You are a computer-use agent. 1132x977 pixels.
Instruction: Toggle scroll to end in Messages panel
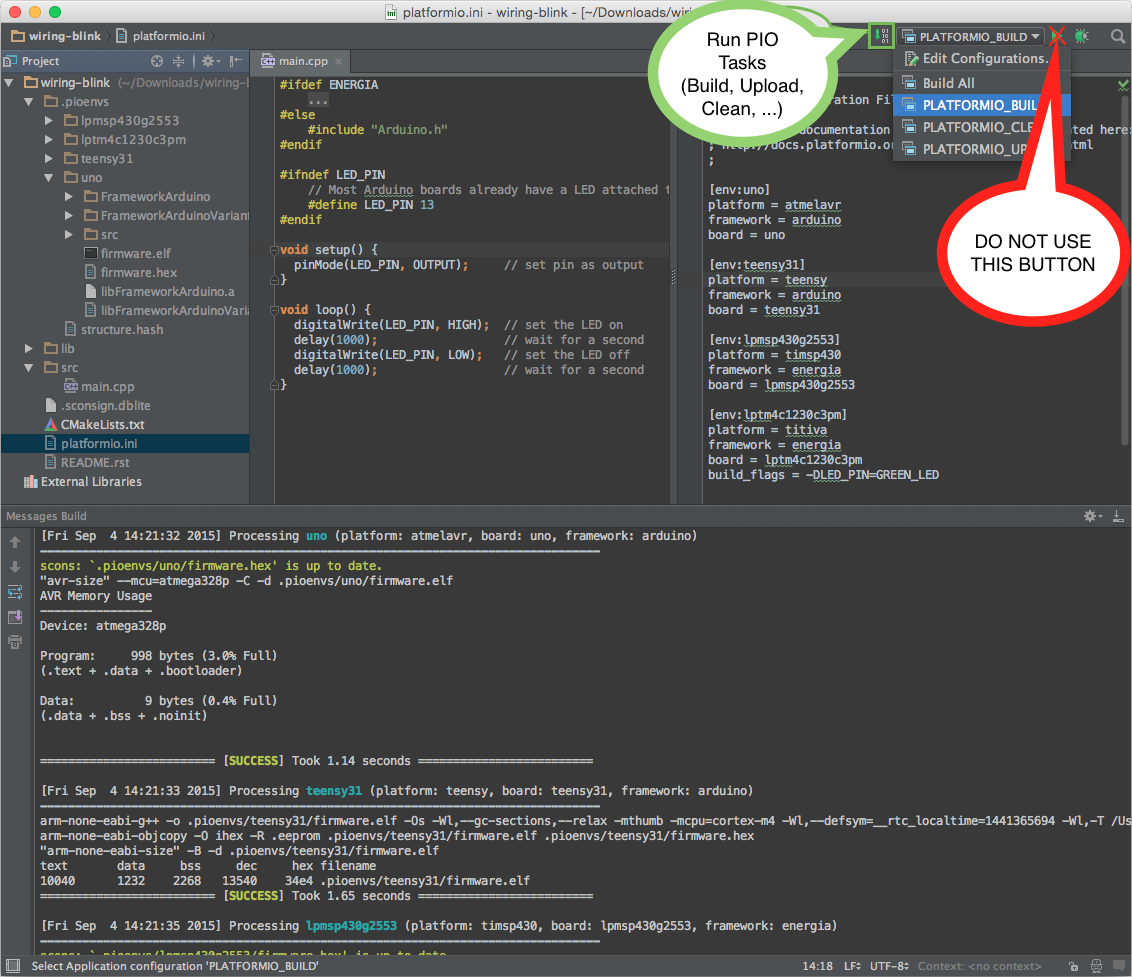click(15, 617)
